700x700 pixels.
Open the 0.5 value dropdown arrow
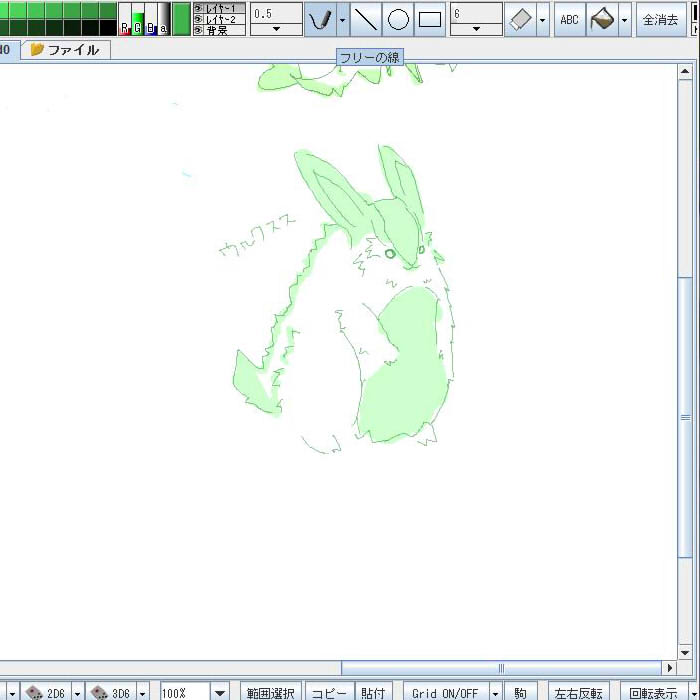pos(276,29)
